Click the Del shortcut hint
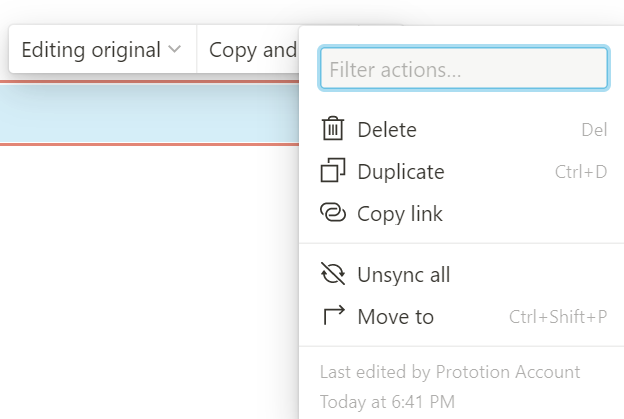Viewport: 624px width, 419px height. click(594, 130)
